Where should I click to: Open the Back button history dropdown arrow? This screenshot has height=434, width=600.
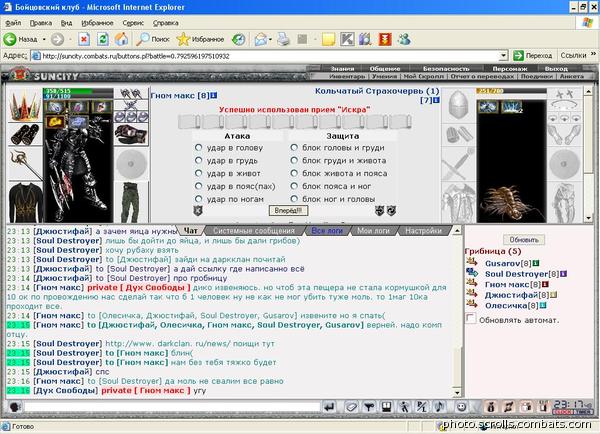click(44, 39)
